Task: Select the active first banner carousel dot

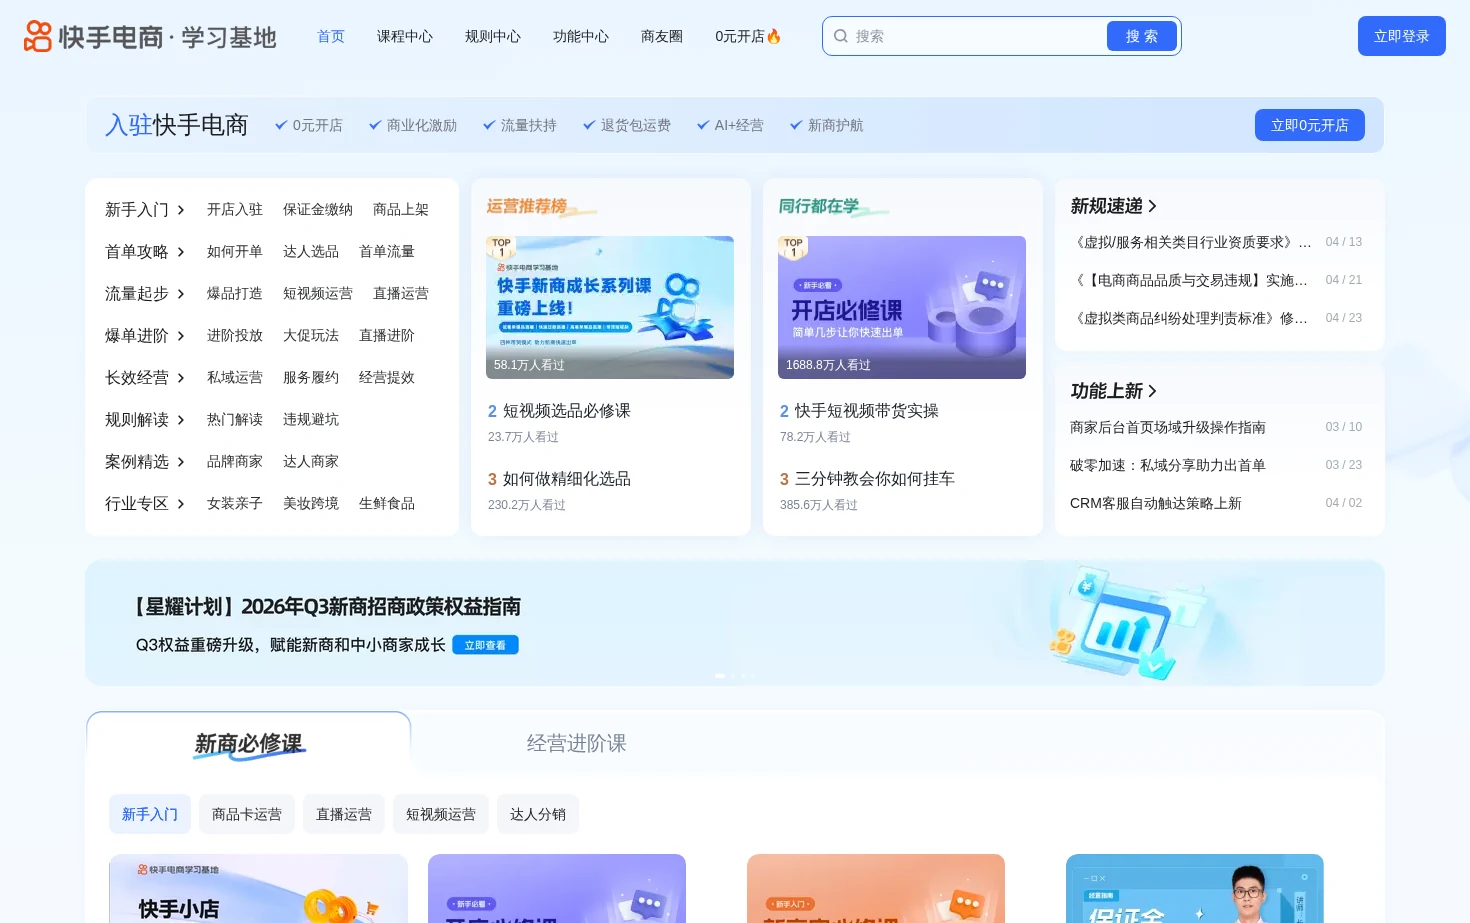Action: click(x=720, y=676)
